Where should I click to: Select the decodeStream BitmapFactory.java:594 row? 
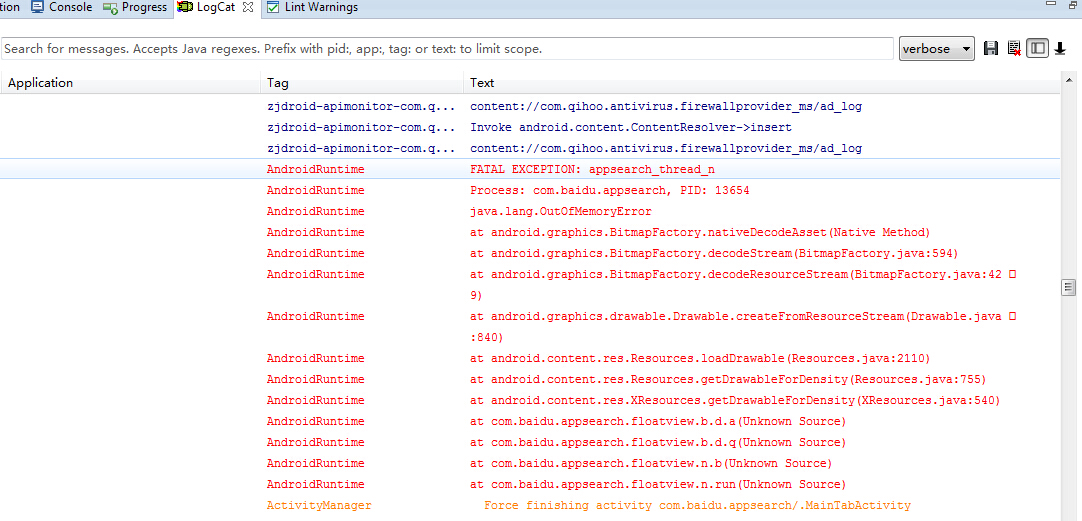pyautogui.click(x=530, y=253)
